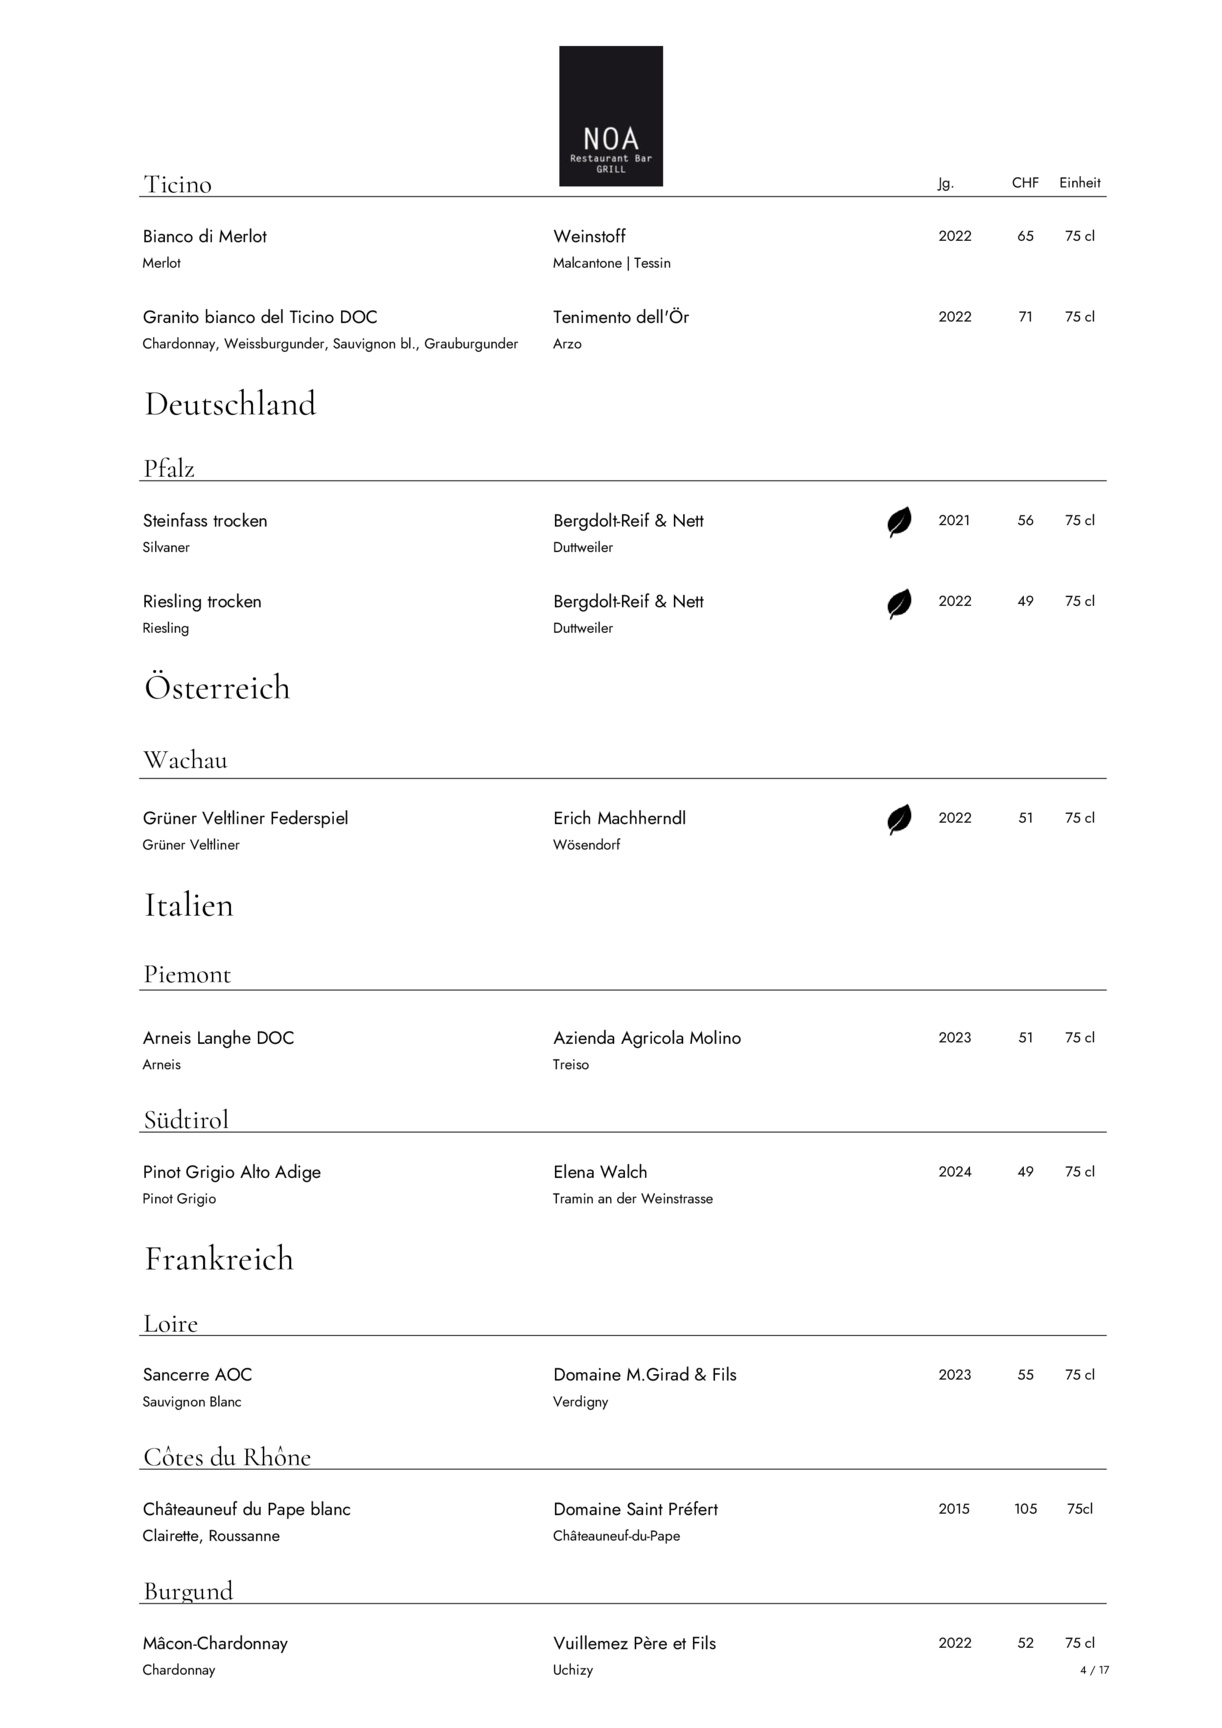This screenshot has height=1728, width=1222.
Task: Select the Österreich country heading
Action: click(217, 688)
